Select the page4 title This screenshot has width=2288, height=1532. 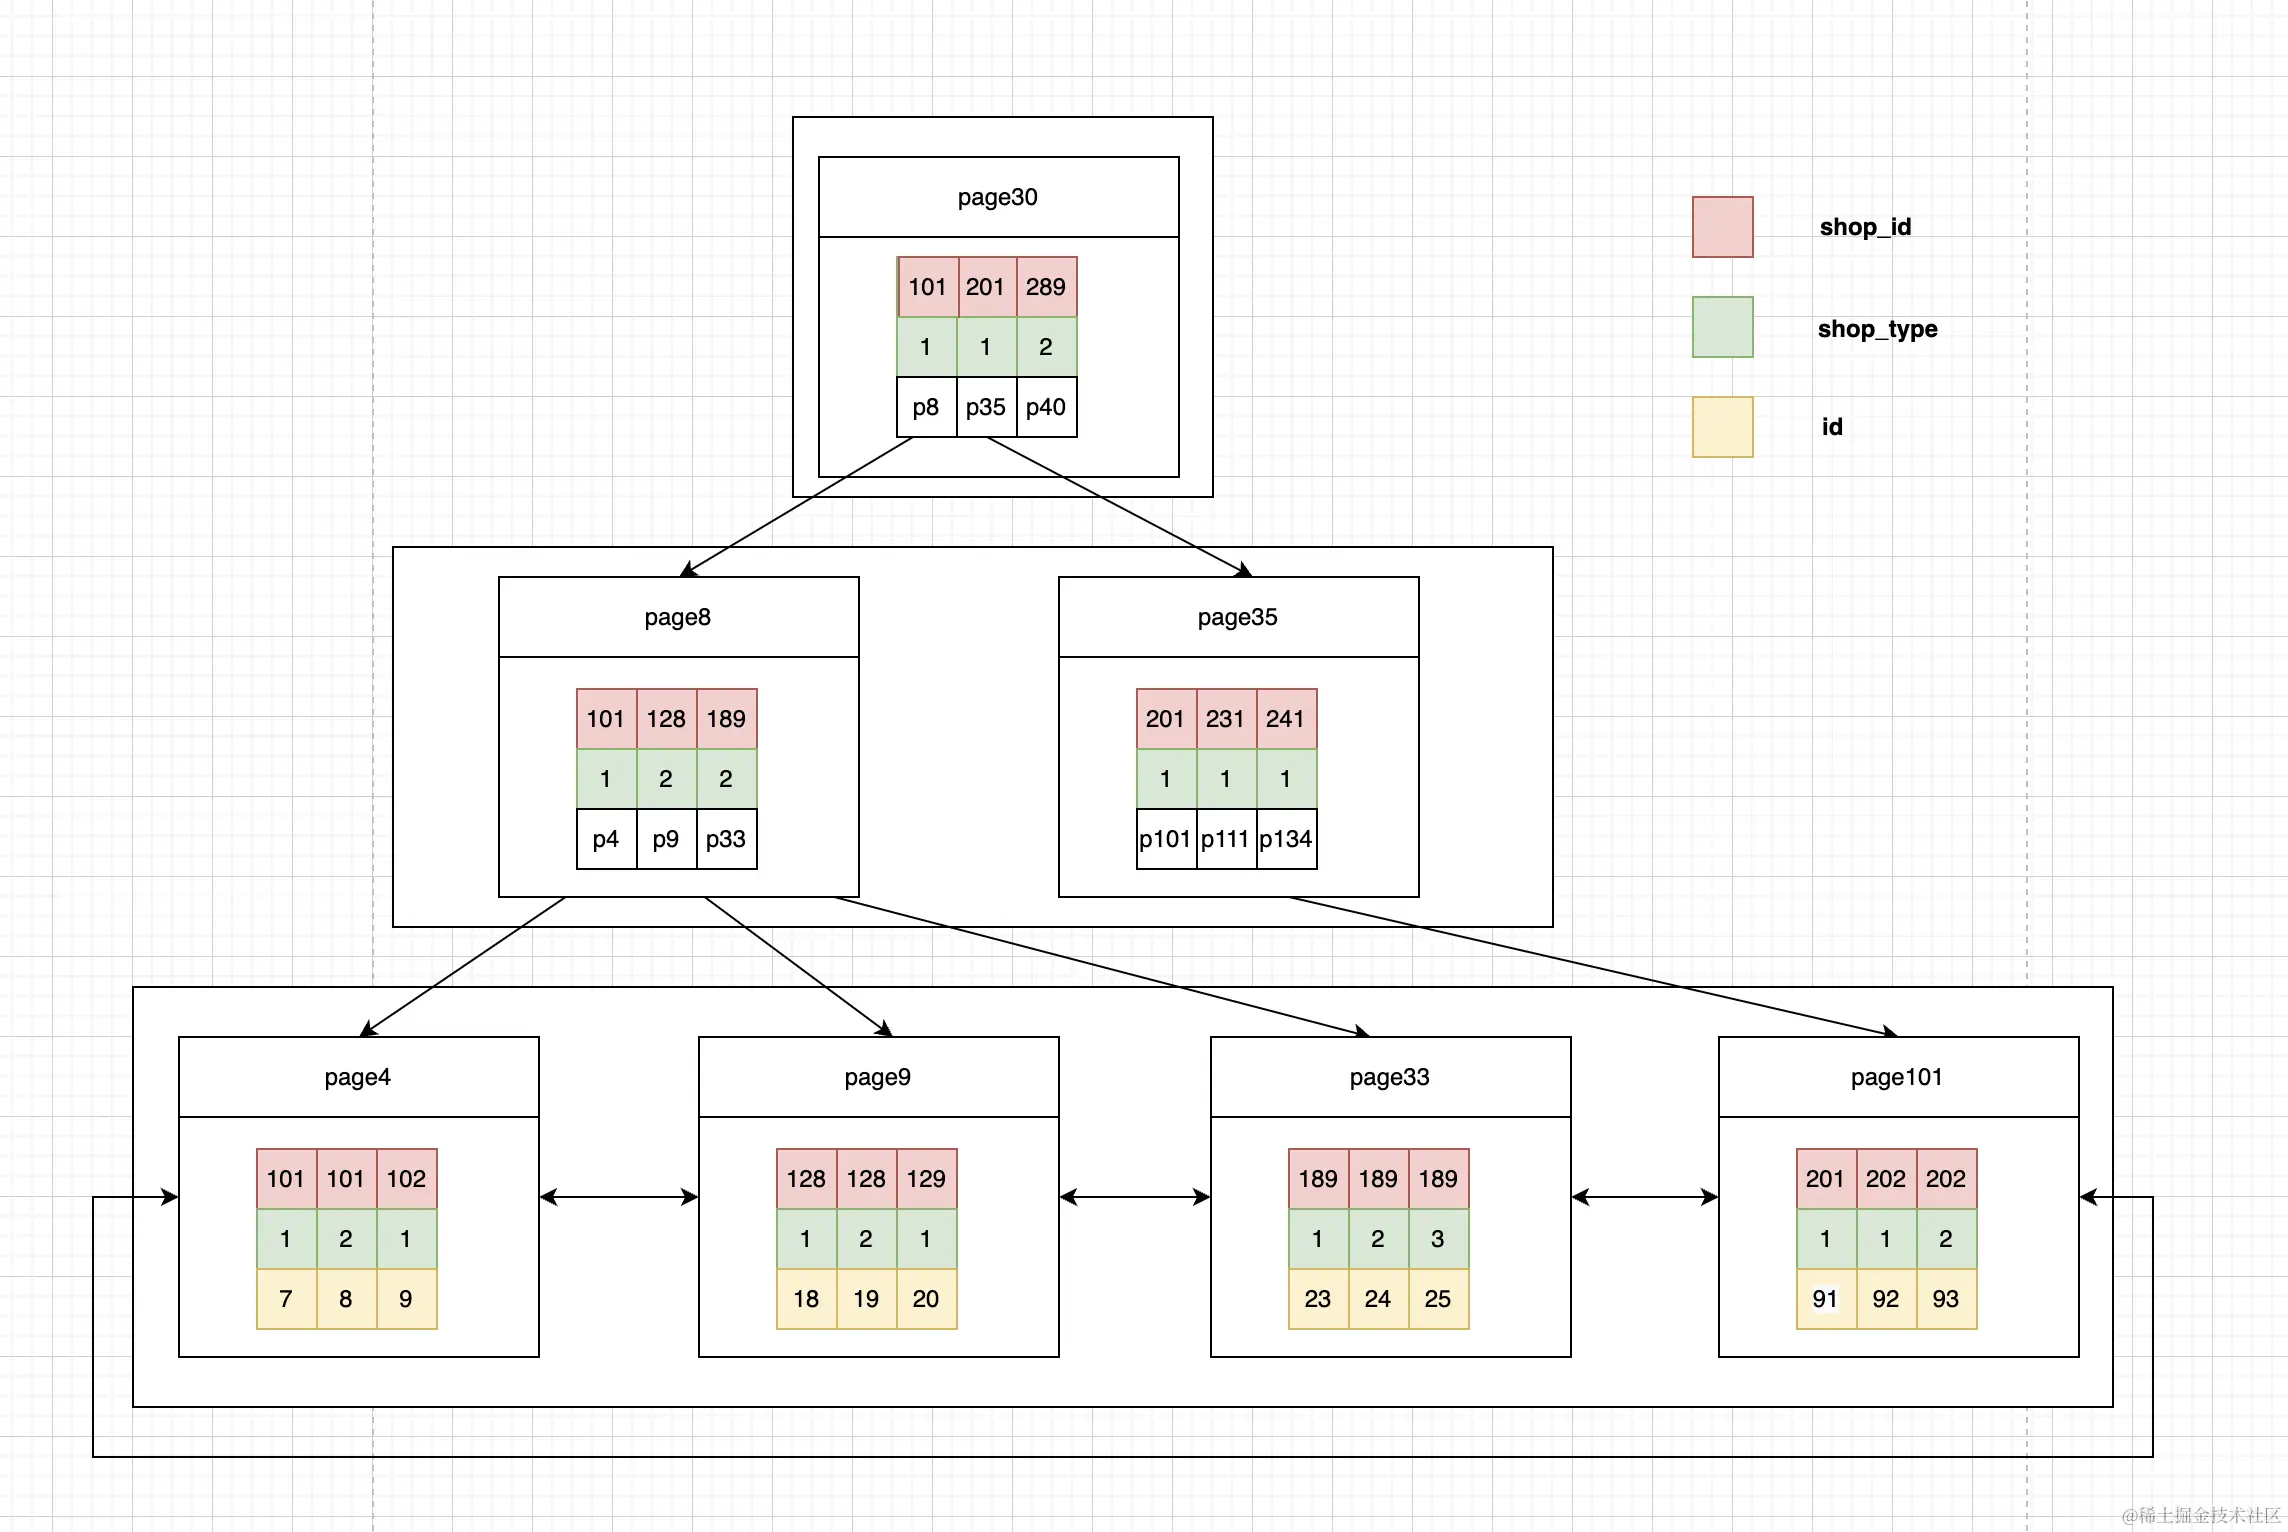pyautogui.click(x=358, y=1077)
